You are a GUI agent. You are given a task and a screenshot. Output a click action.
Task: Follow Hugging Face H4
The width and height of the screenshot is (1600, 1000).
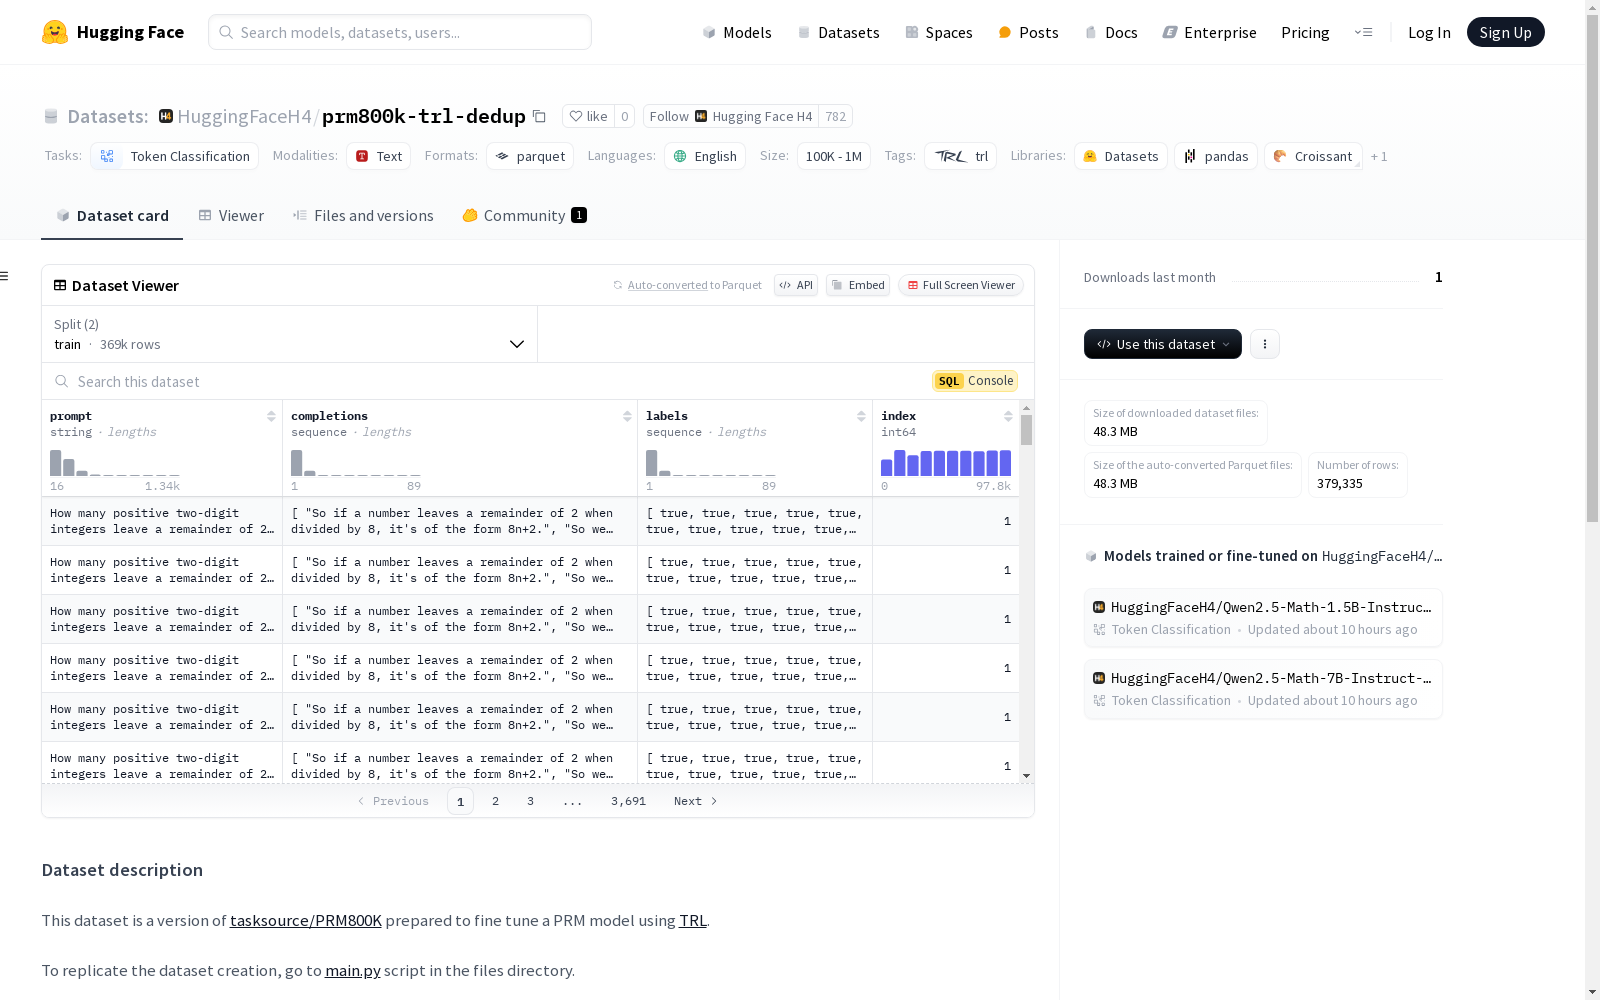(x=730, y=116)
